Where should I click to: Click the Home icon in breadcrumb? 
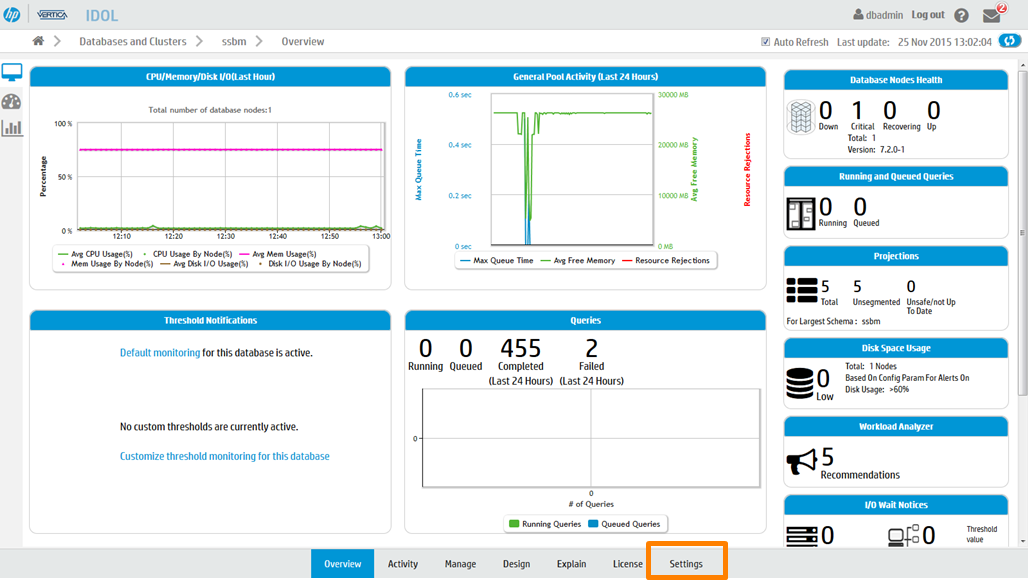[x=38, y=41]
